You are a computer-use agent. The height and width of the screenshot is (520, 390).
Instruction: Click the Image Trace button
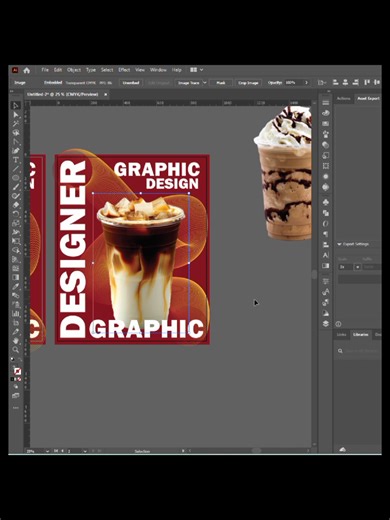(189, 83)
